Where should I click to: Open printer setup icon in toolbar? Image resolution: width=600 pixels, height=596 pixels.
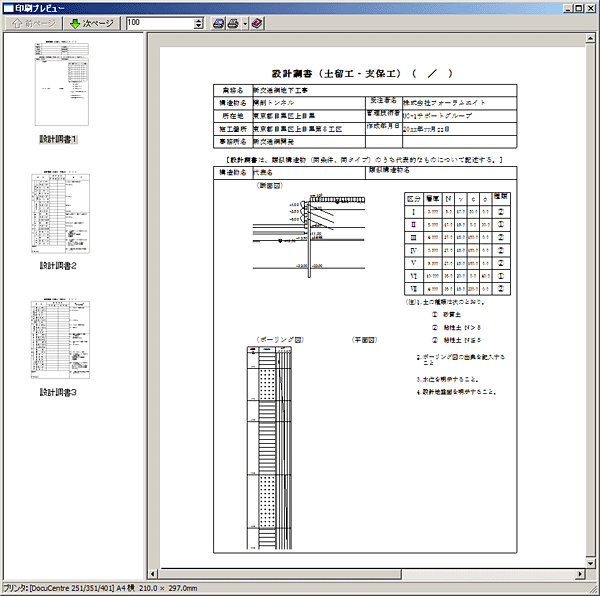click(218, 23)
